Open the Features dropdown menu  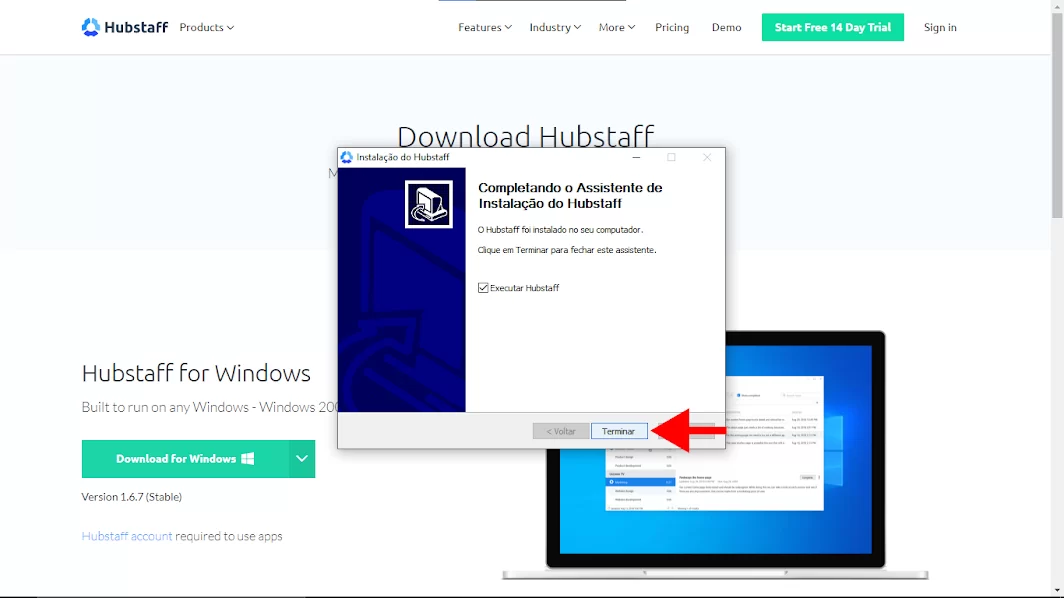tap(484, 27)
